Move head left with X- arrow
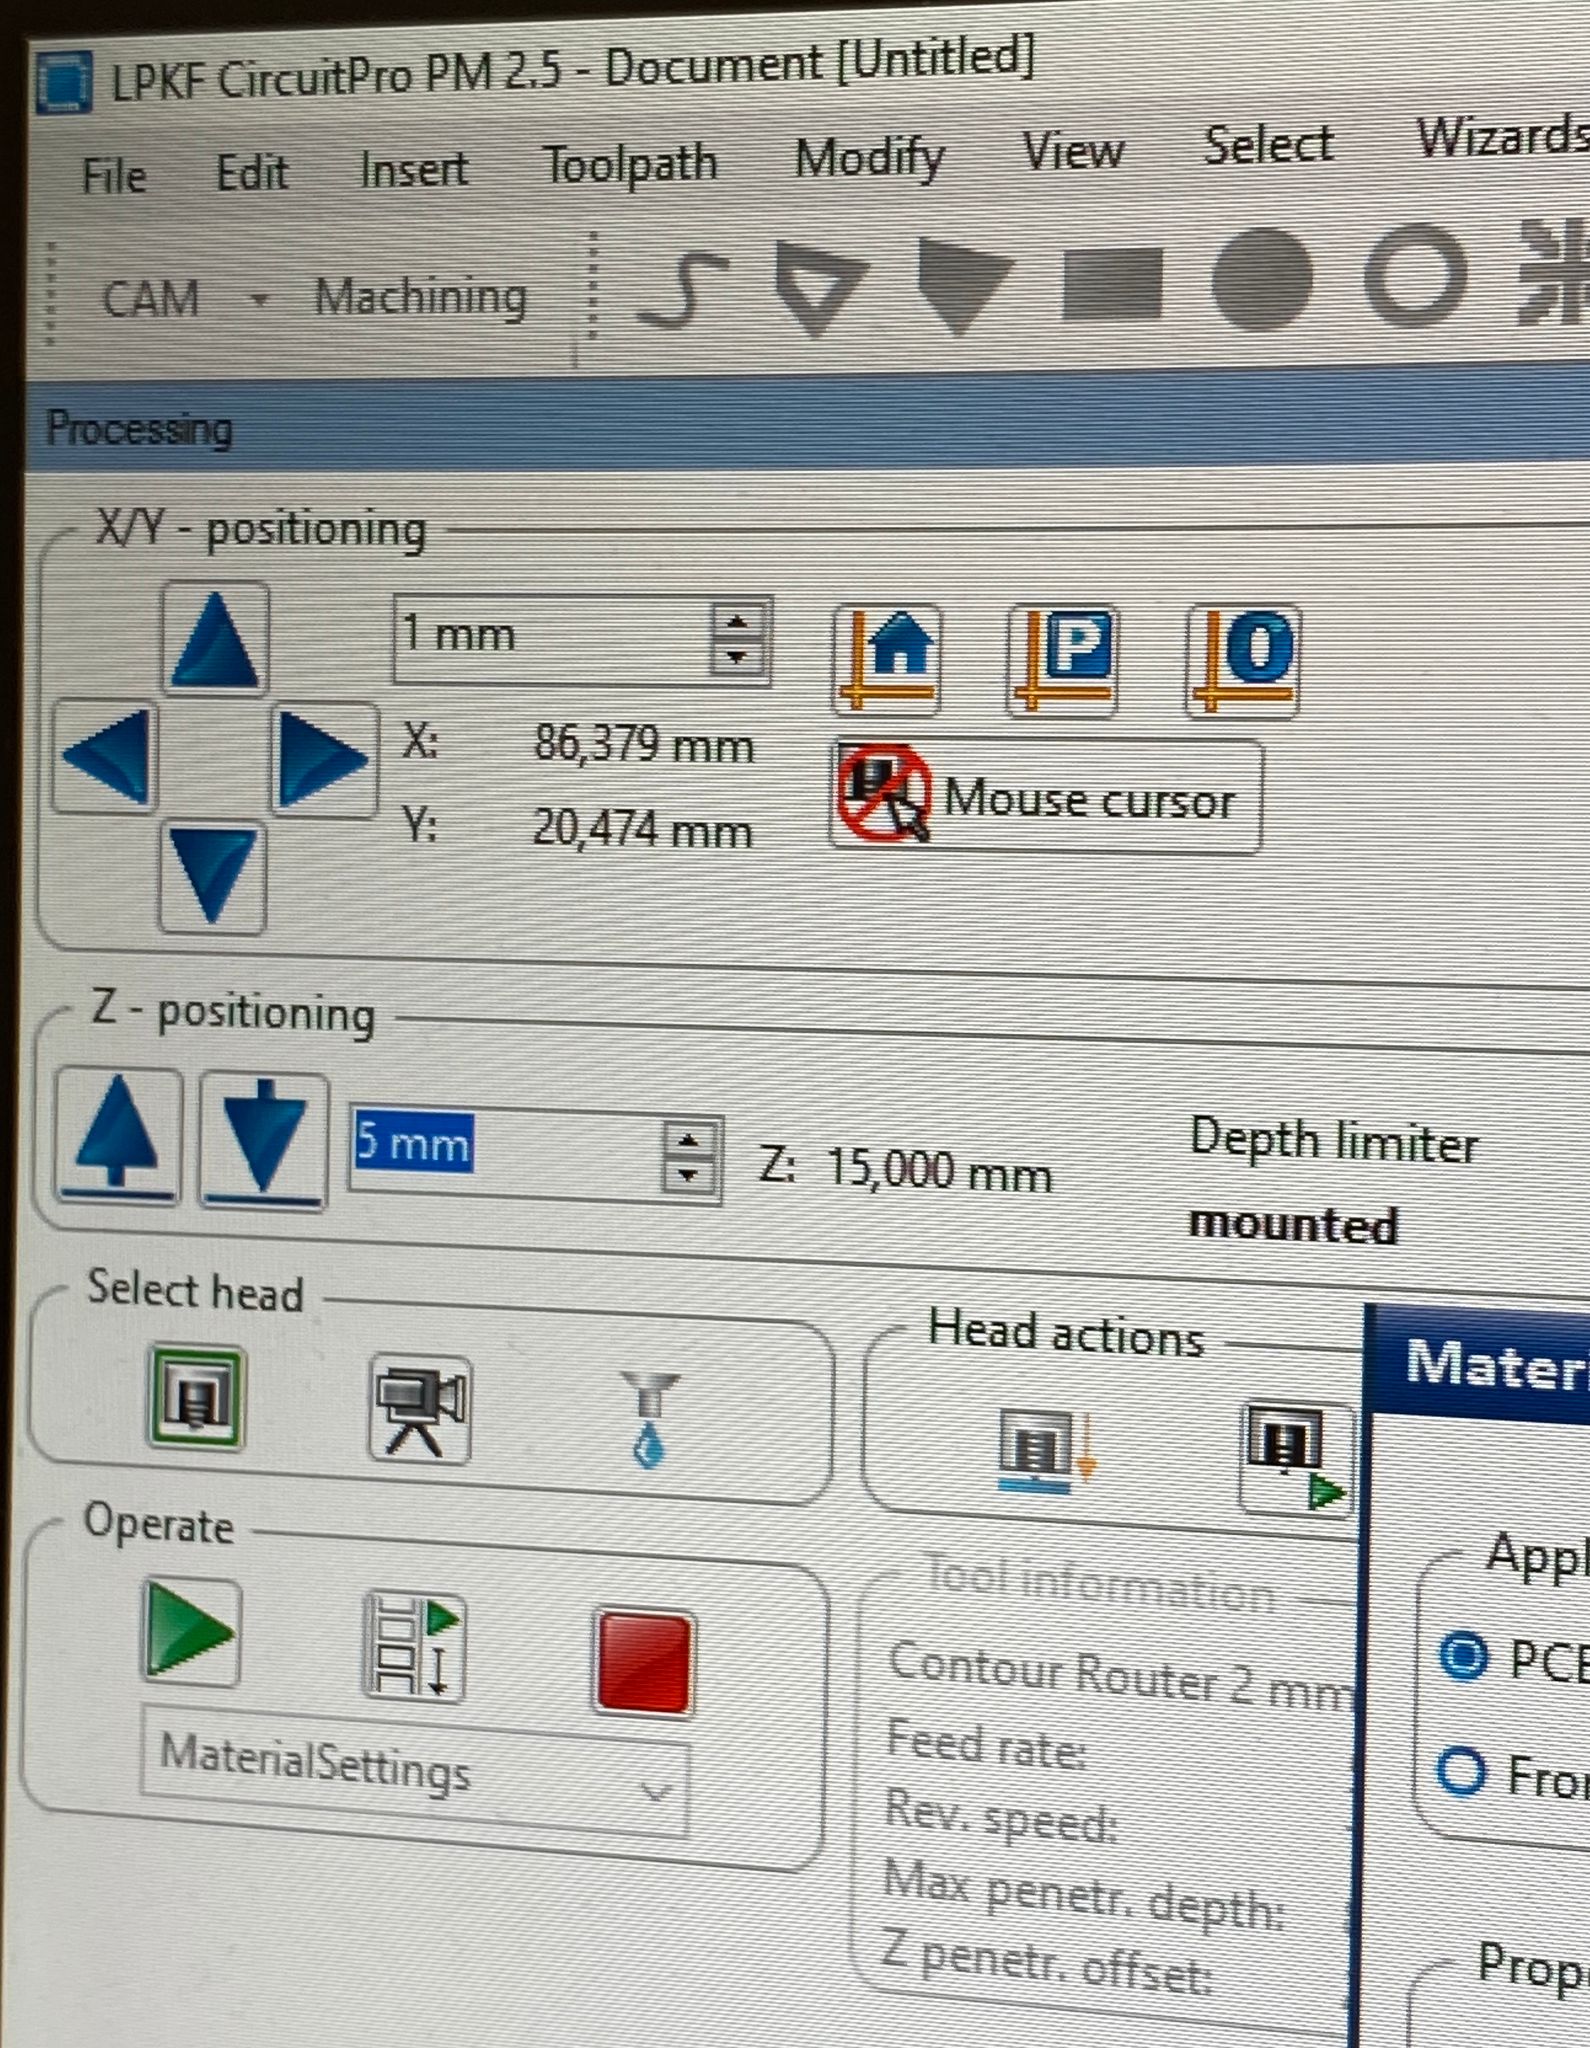The height and width of the screenshot is (2048, 1590). tap(105, 756)
